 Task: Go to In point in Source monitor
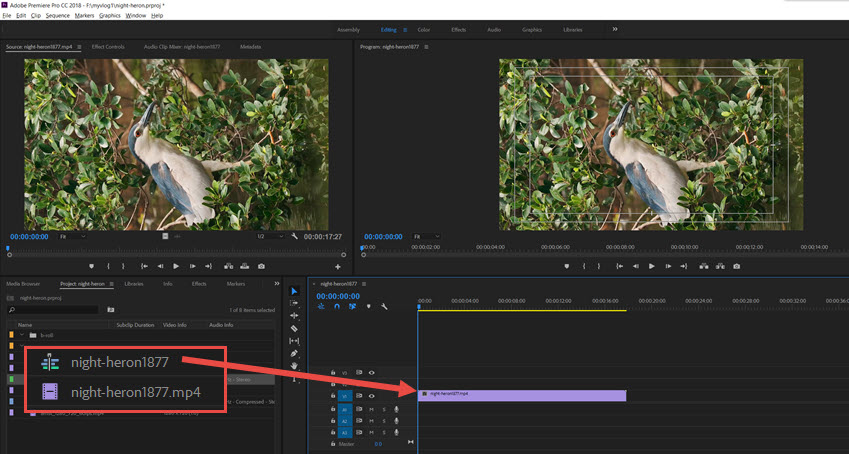coord(144,267)
